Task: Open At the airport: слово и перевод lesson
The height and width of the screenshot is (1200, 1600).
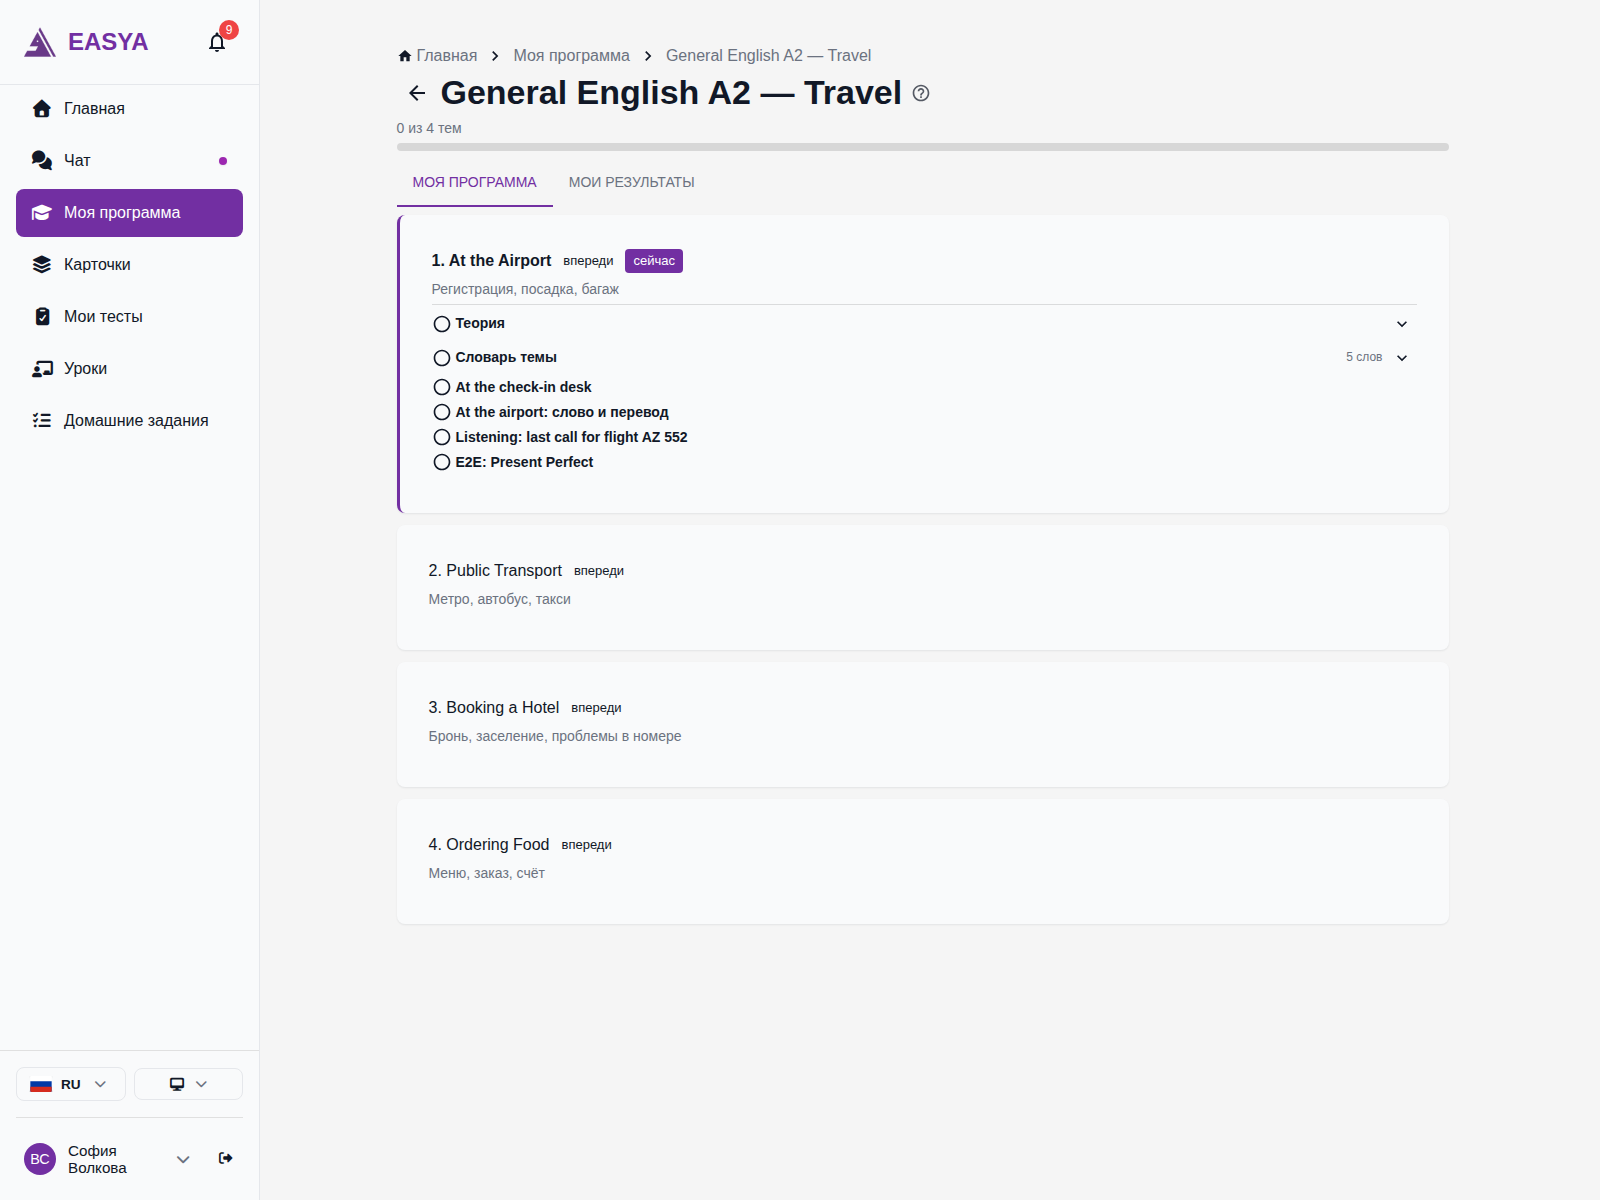Action: [562, 412]
